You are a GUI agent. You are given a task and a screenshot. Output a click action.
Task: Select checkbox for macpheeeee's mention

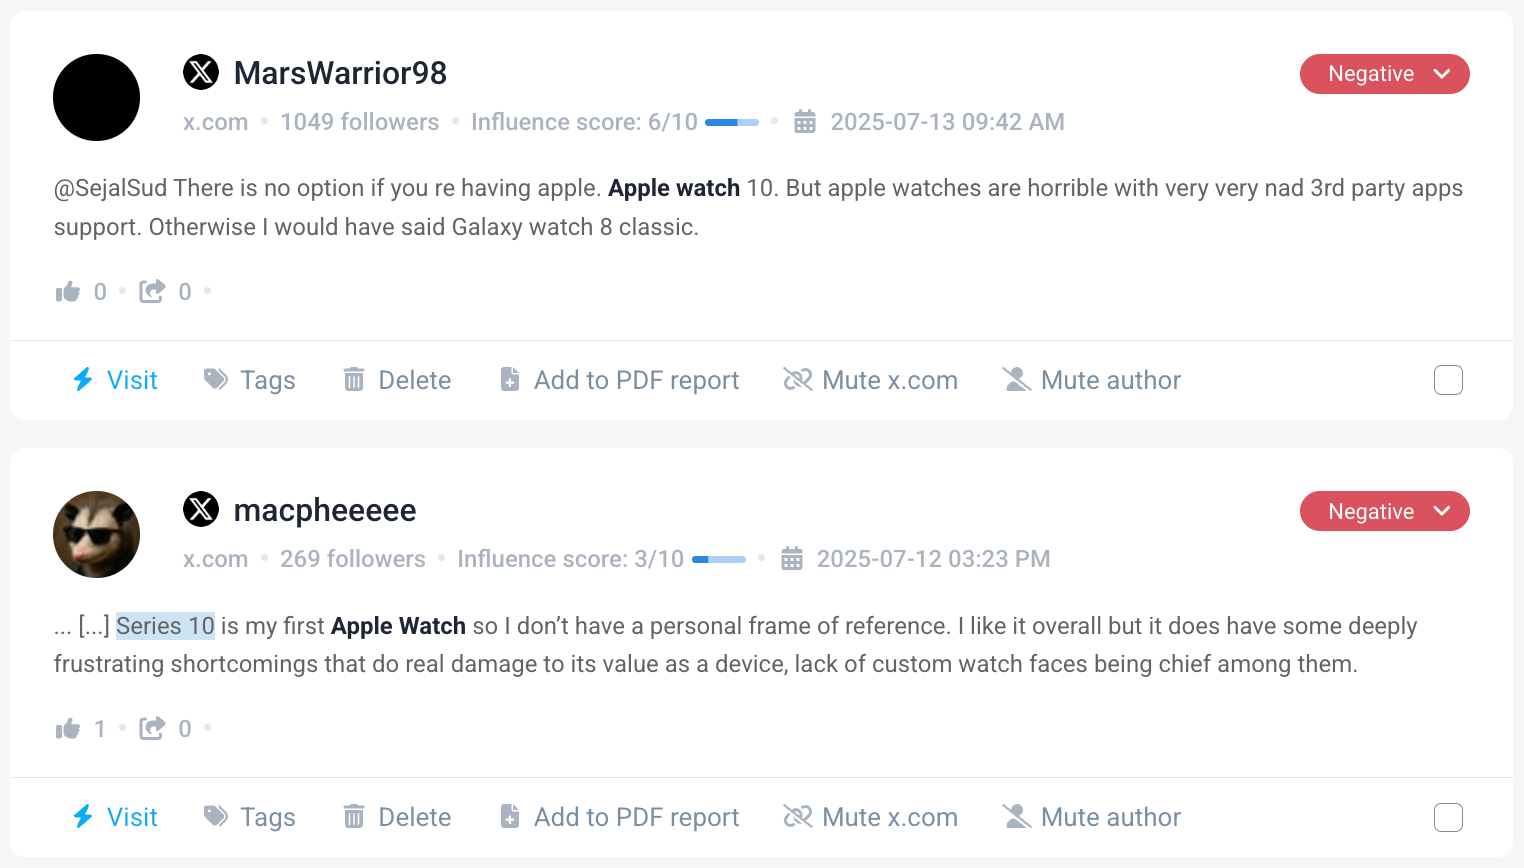(x=1448, y=817)
